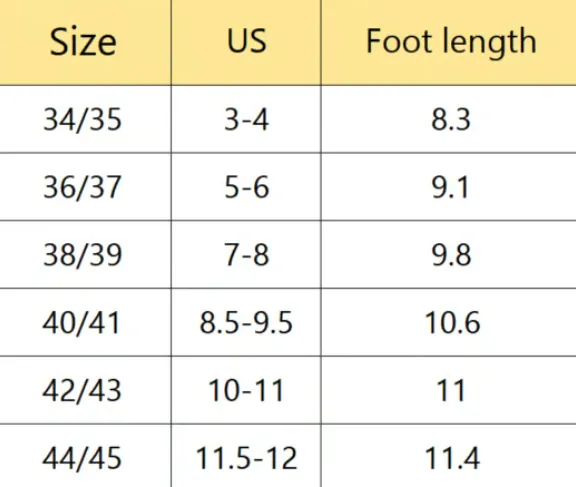Viewport: 576px width, 487px height.
Task: Click the US 8.5-9.5 cell
Action: [246, 322]
